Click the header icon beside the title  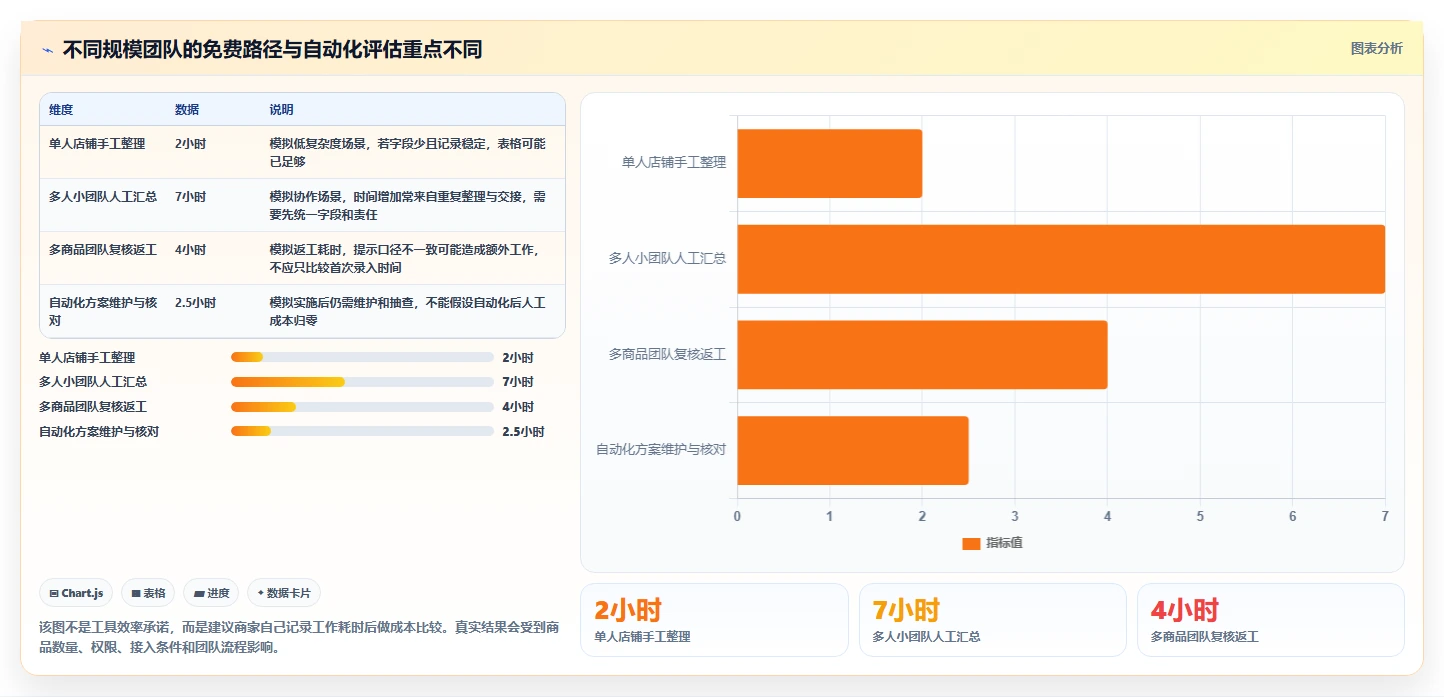click(x=47, y=49)
